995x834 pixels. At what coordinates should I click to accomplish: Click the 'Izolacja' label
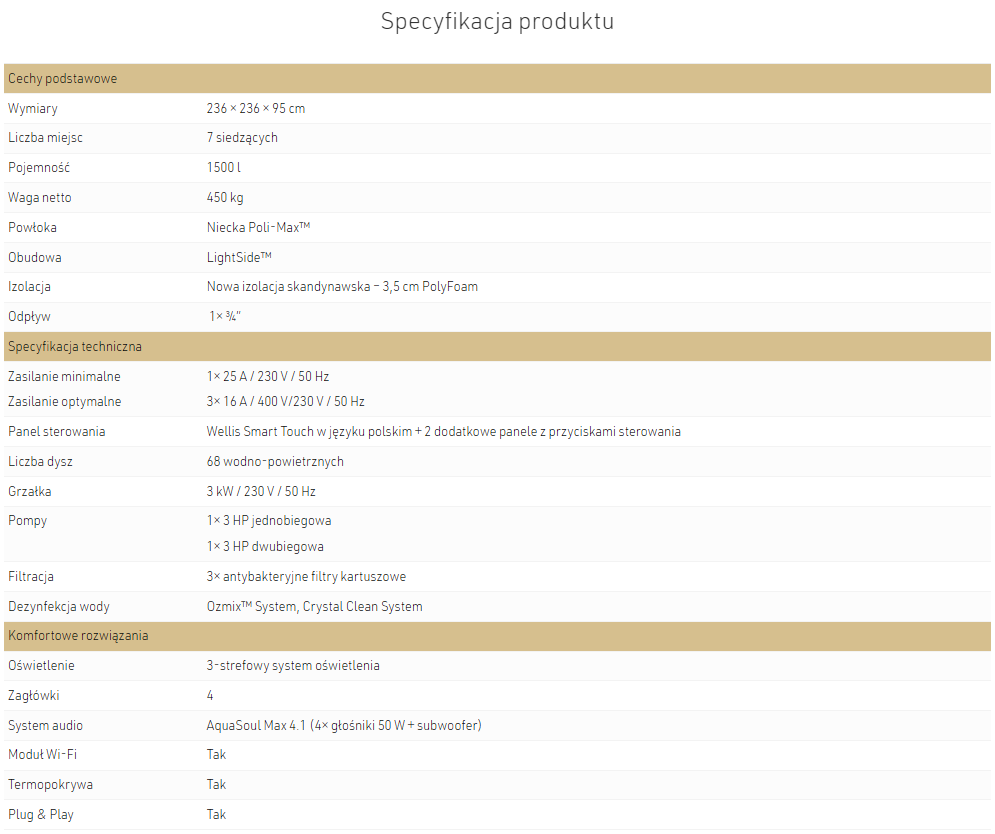click(29, 287)
